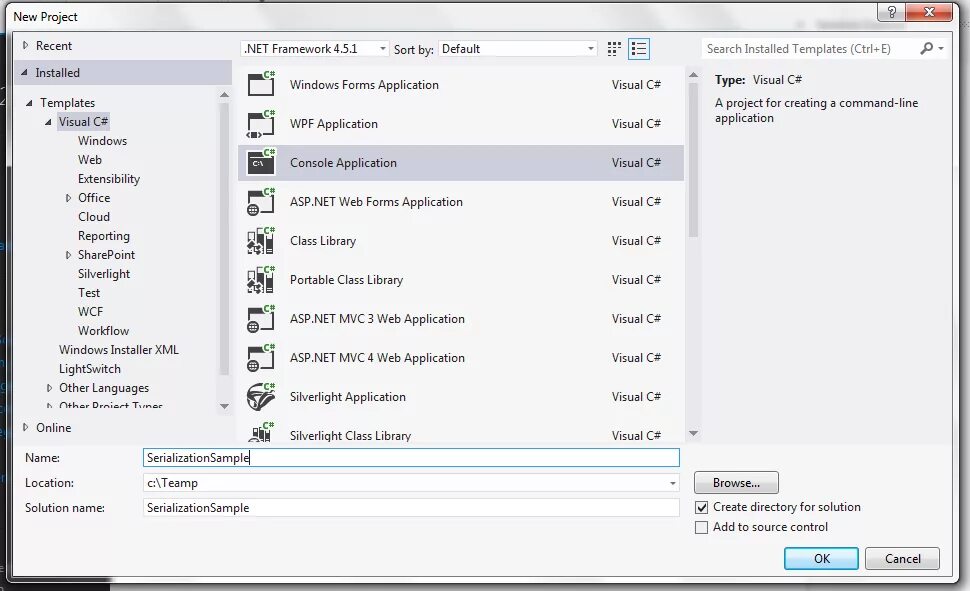Switch to medium icons list view
970x591 pixels.
(x=638, y=49)
